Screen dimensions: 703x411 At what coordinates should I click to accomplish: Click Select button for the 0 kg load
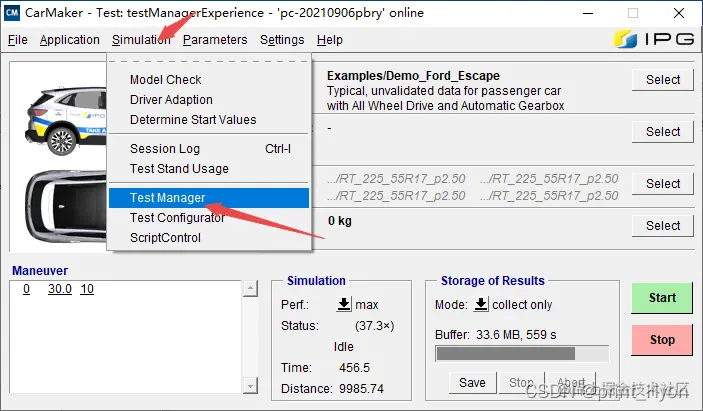(663, 225)
